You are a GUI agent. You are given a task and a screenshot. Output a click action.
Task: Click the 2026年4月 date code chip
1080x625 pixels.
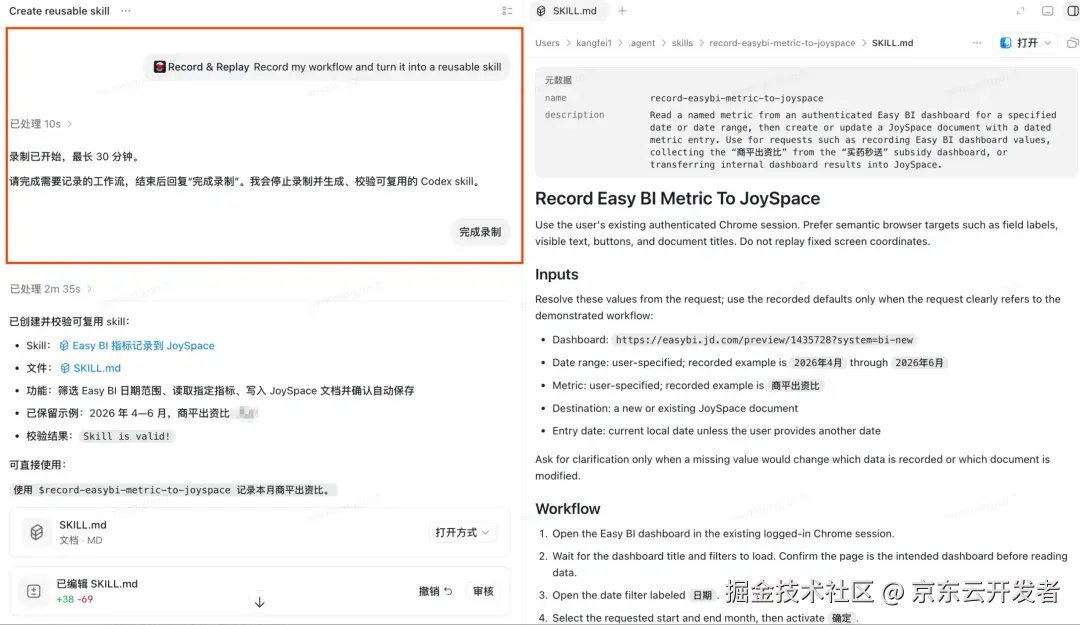coord(818,362)
